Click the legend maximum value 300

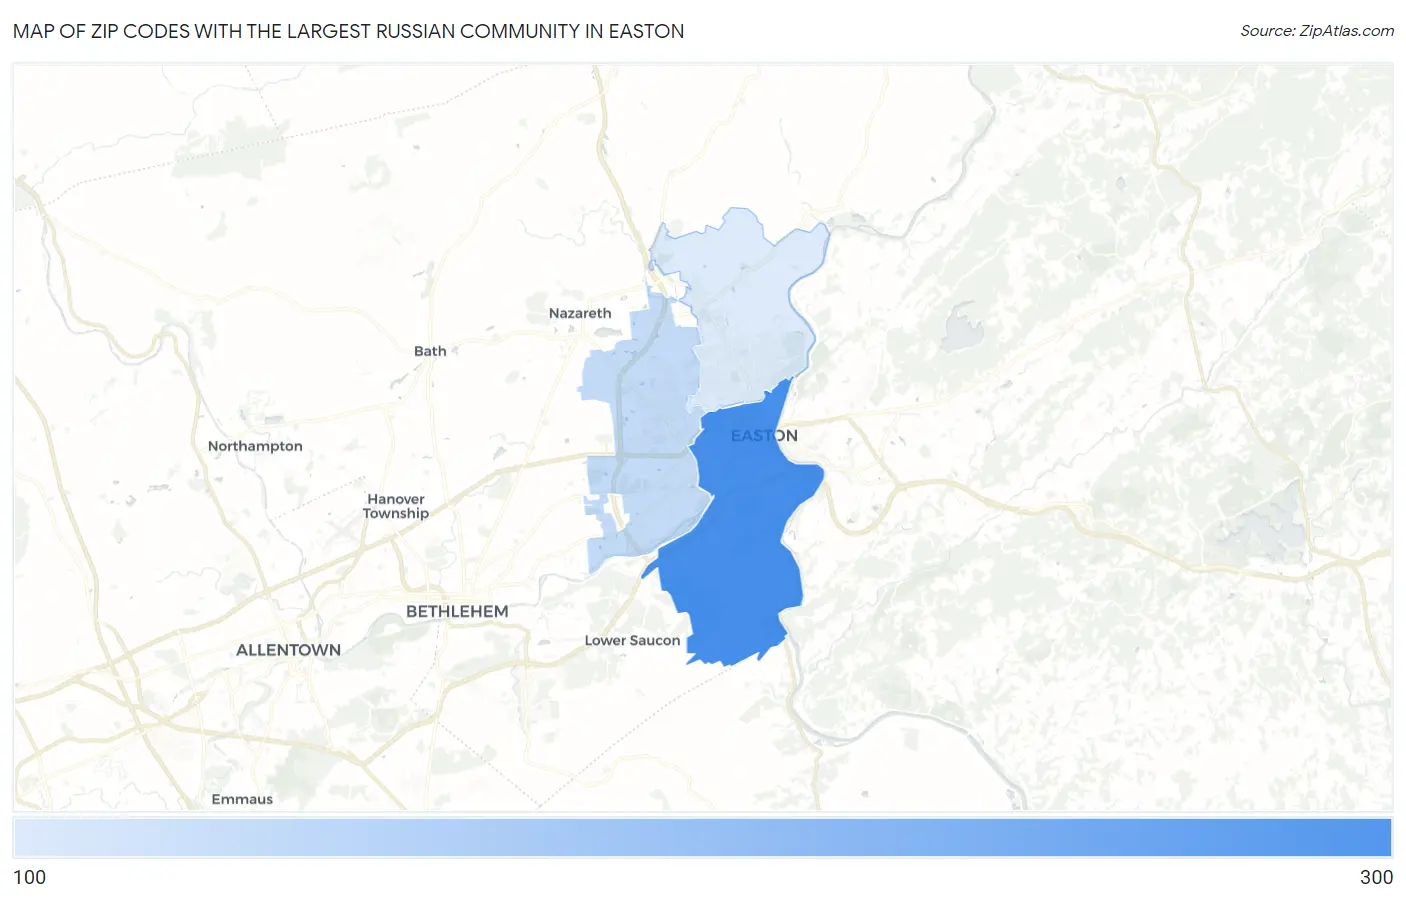(1376, 877)
